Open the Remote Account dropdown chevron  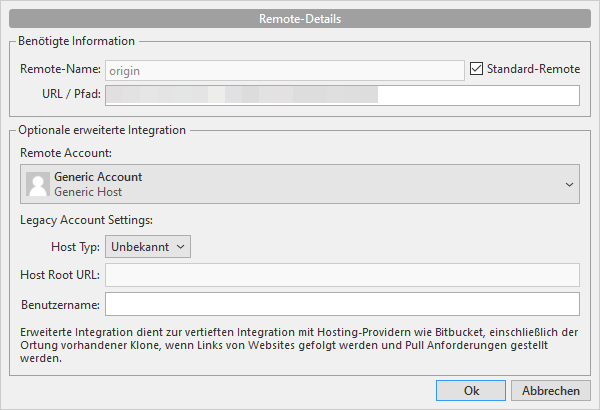569,185
